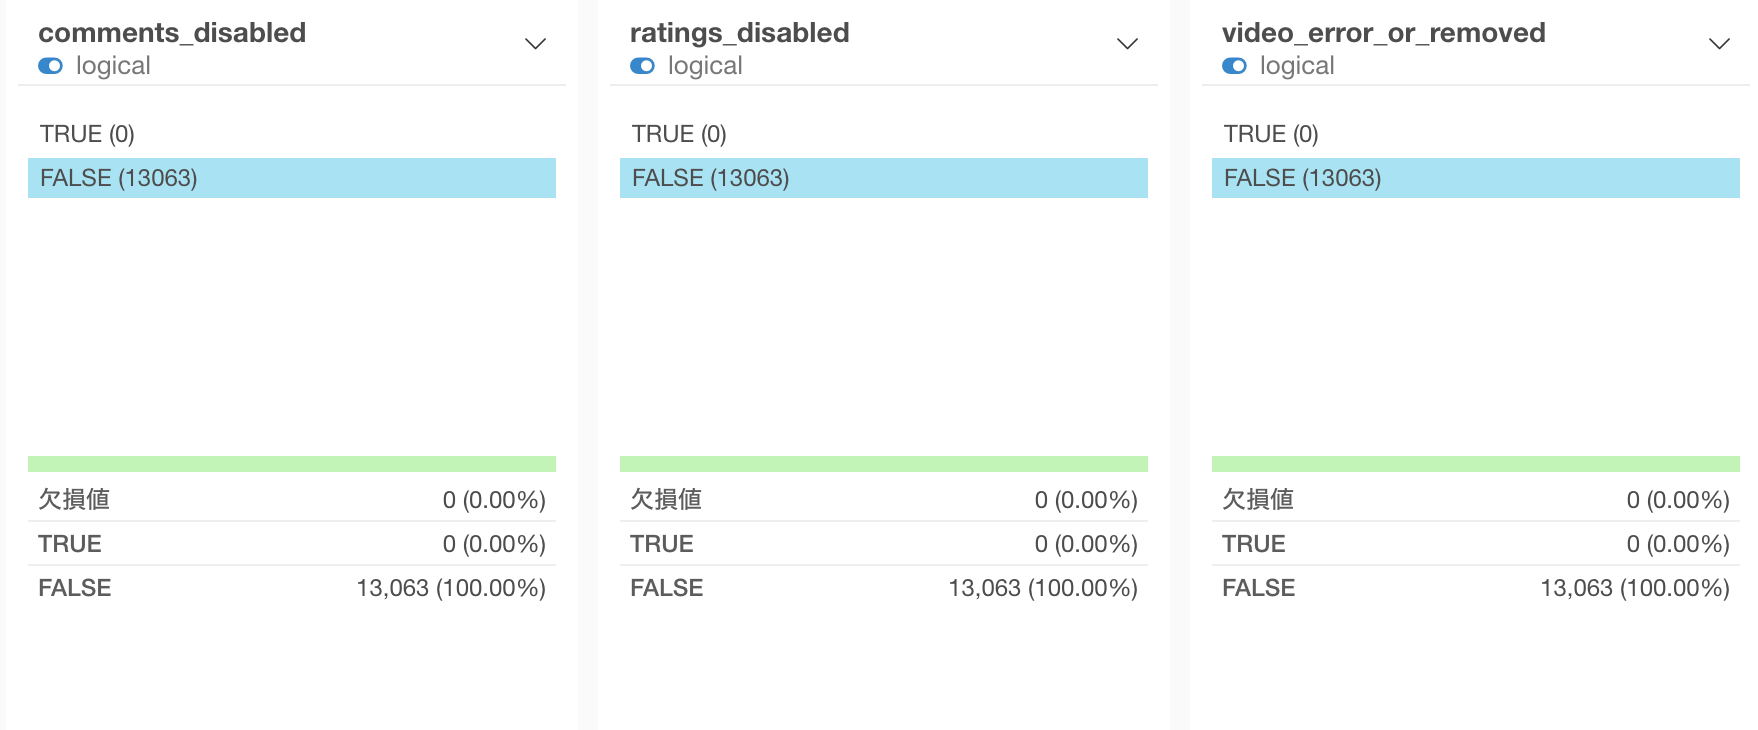
Task: Click the green completeness bar in video_error_or_removed
Action: tap(1476, 464)
